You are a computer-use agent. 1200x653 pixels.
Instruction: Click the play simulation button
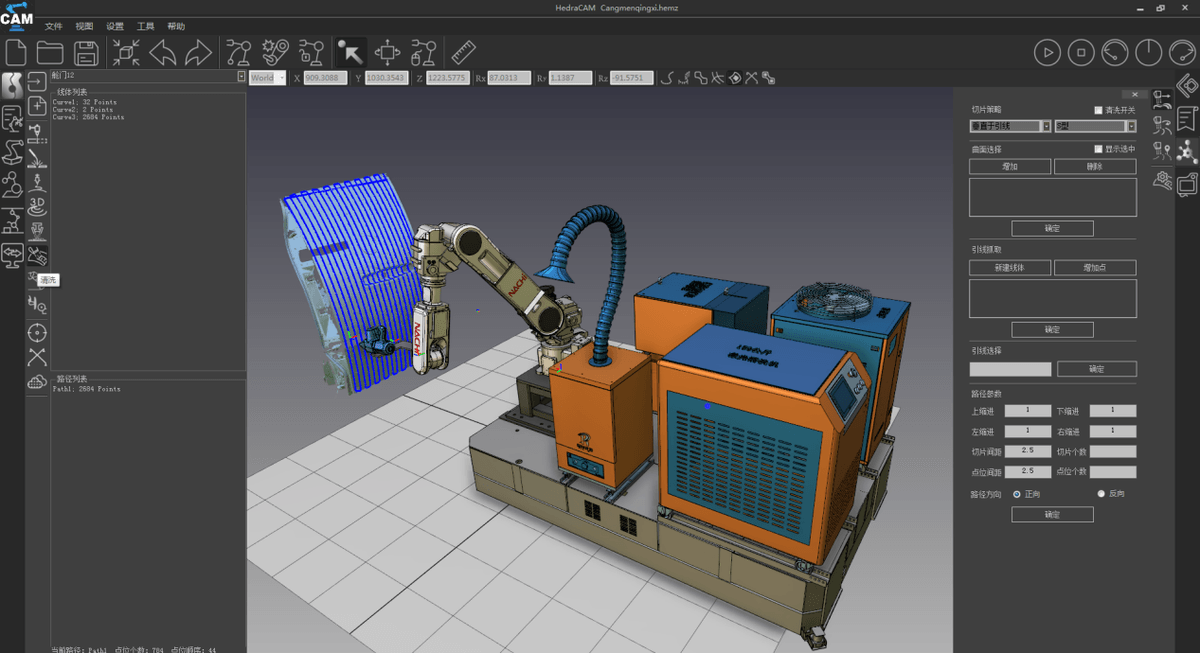pos(1047,52)
